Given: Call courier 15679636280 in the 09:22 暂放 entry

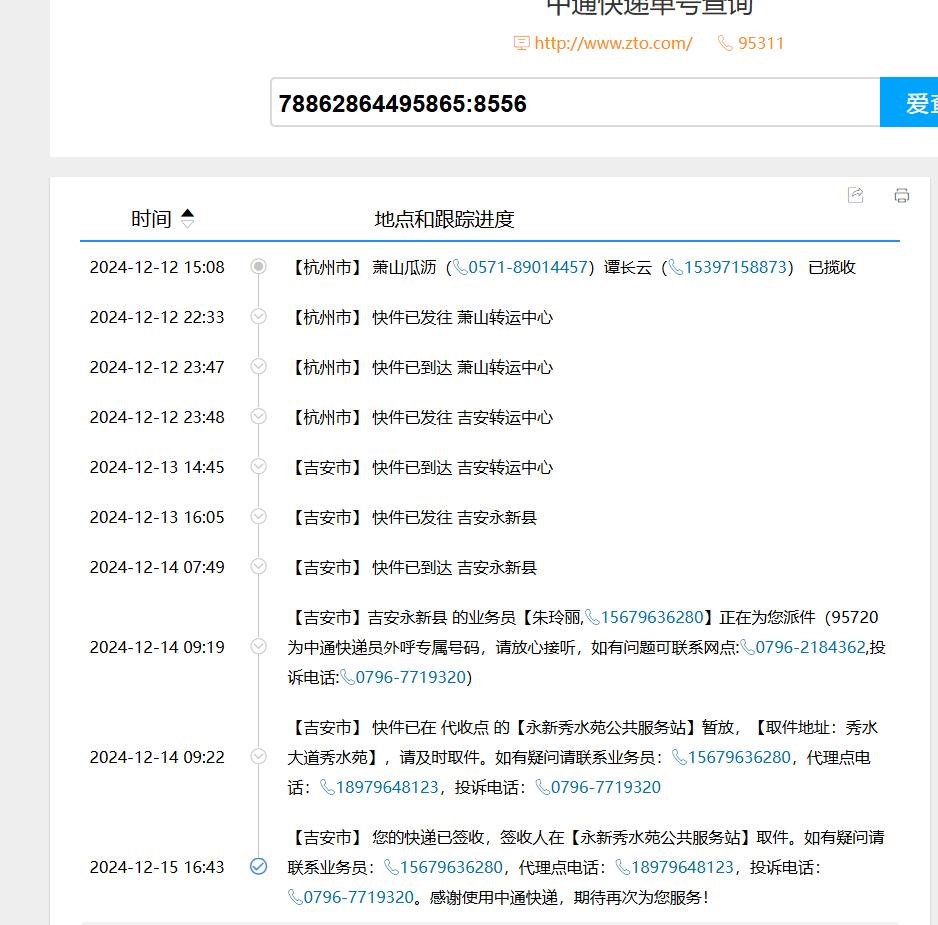Looking at the screenshot, I should 739,757.
